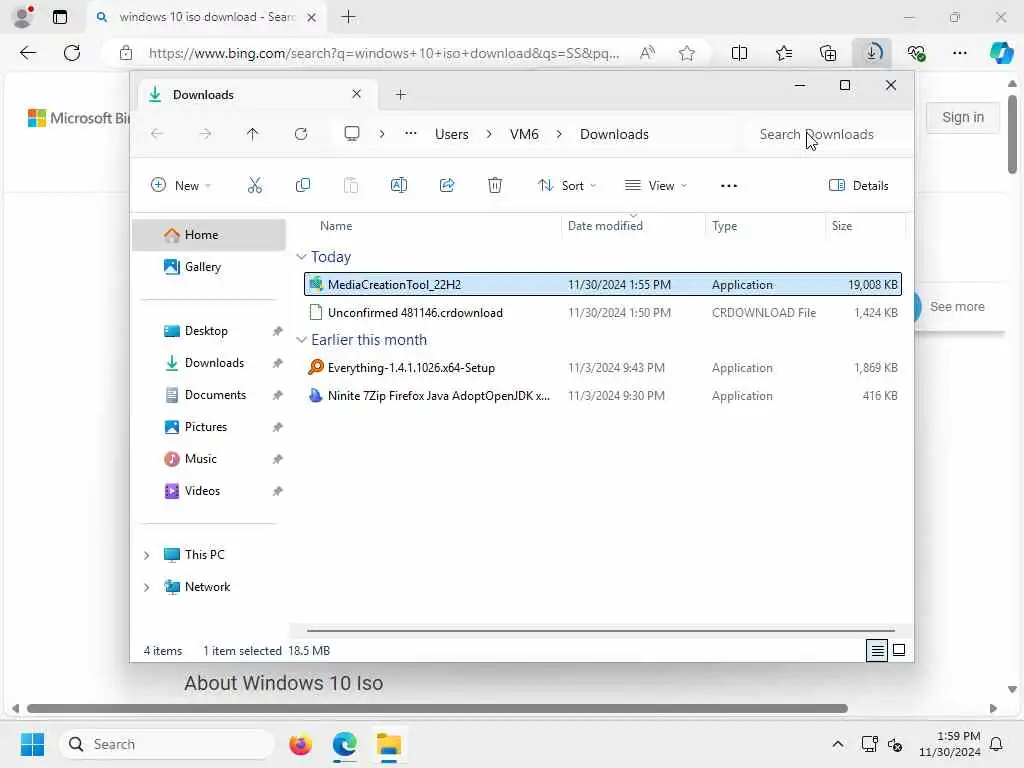Open Desktop in Quick access
Viewport: 1024px width, 768px height.
click(x=209, y=331)
